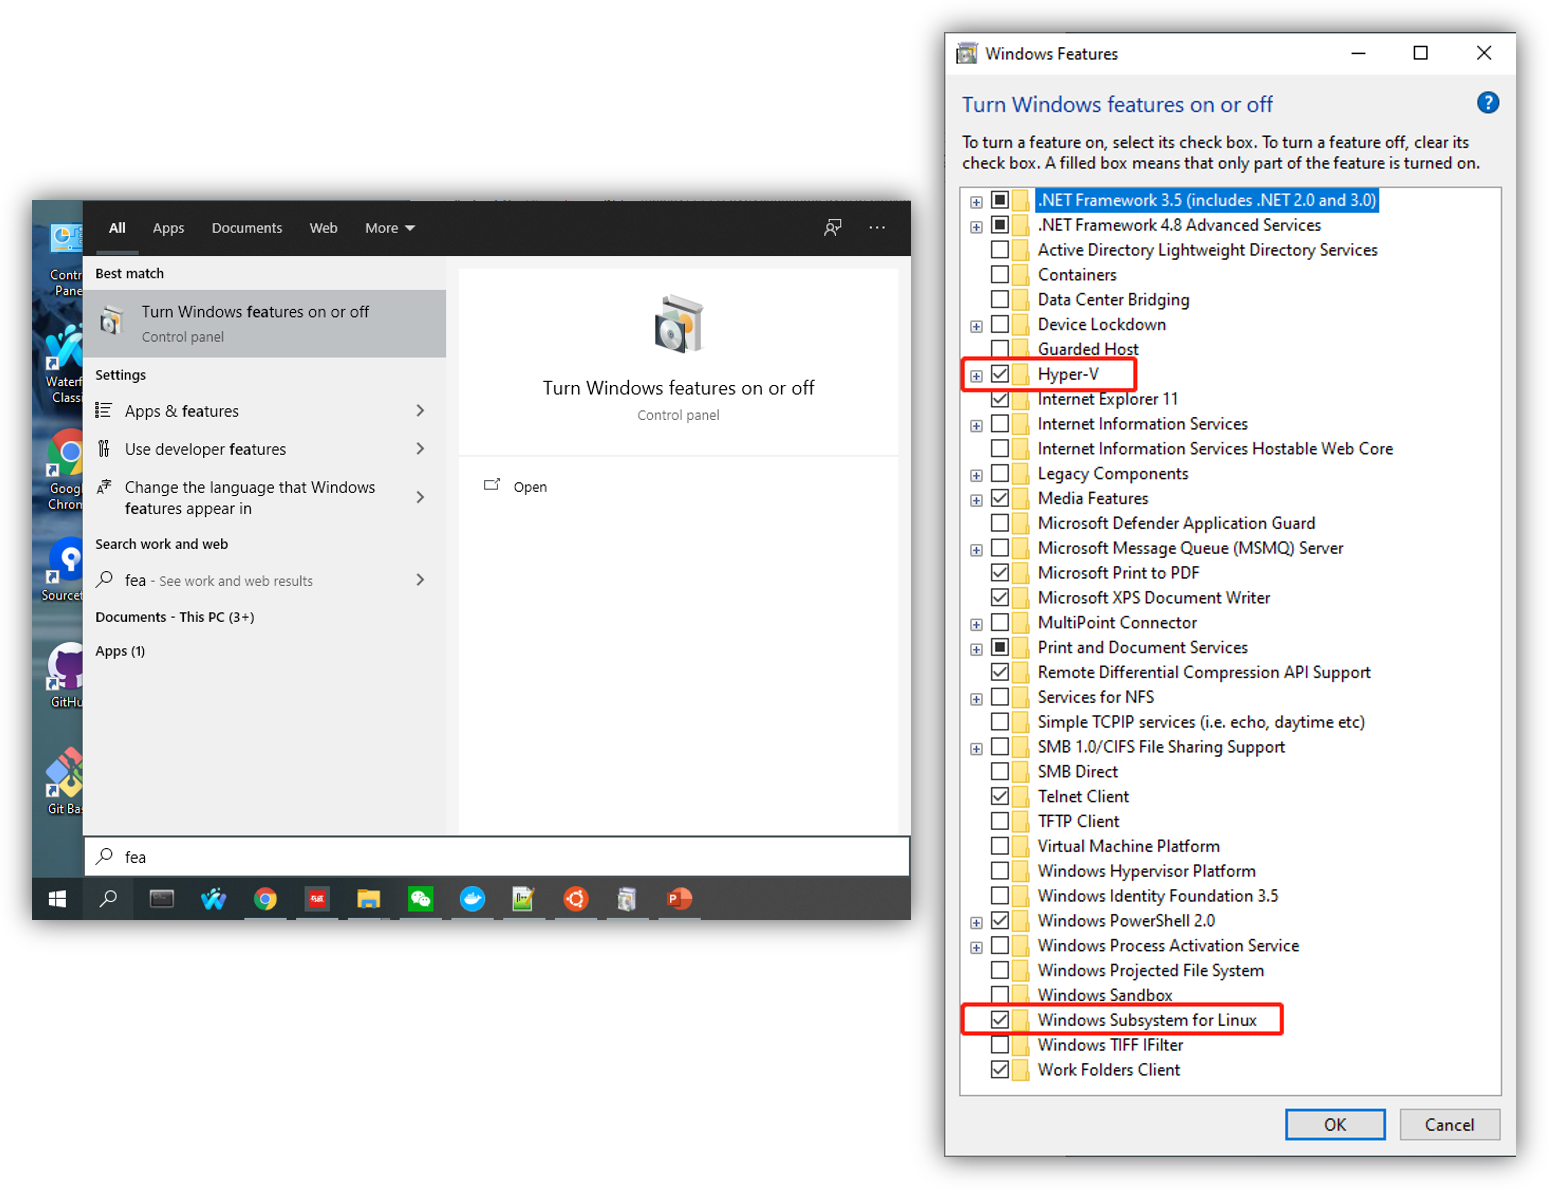Enable Windows Hypervisor Platform checkbox
This screenshot has width=1548, height=1189.
[999, 871]
